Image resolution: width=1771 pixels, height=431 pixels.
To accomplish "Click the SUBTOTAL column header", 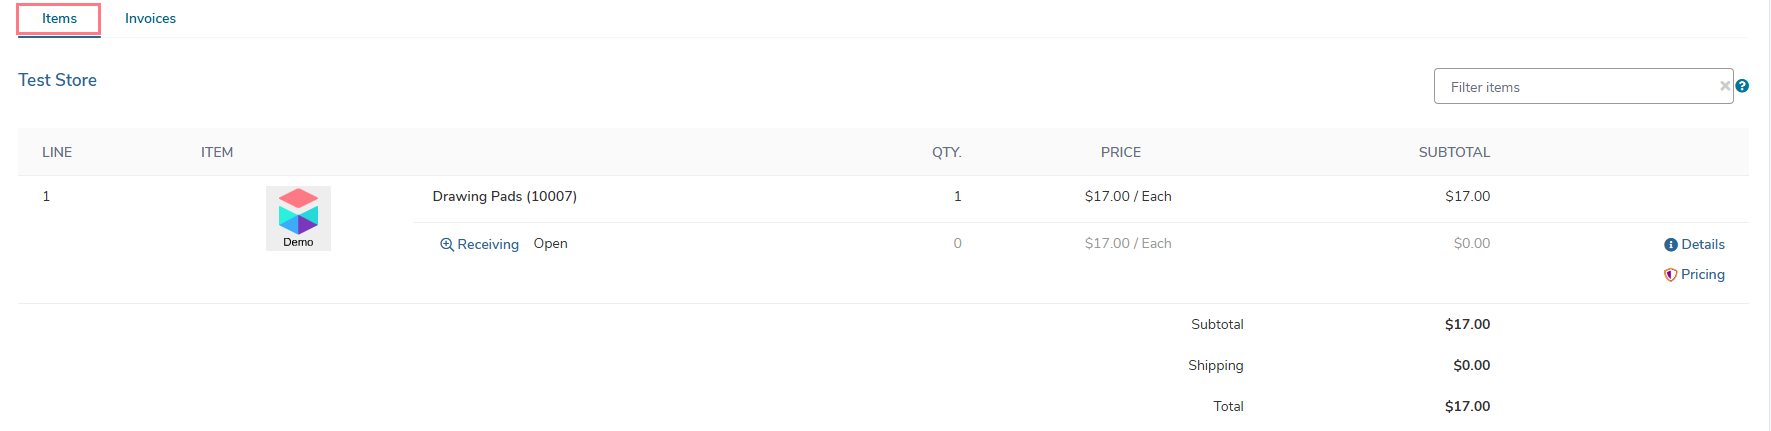I will 1454,152.
